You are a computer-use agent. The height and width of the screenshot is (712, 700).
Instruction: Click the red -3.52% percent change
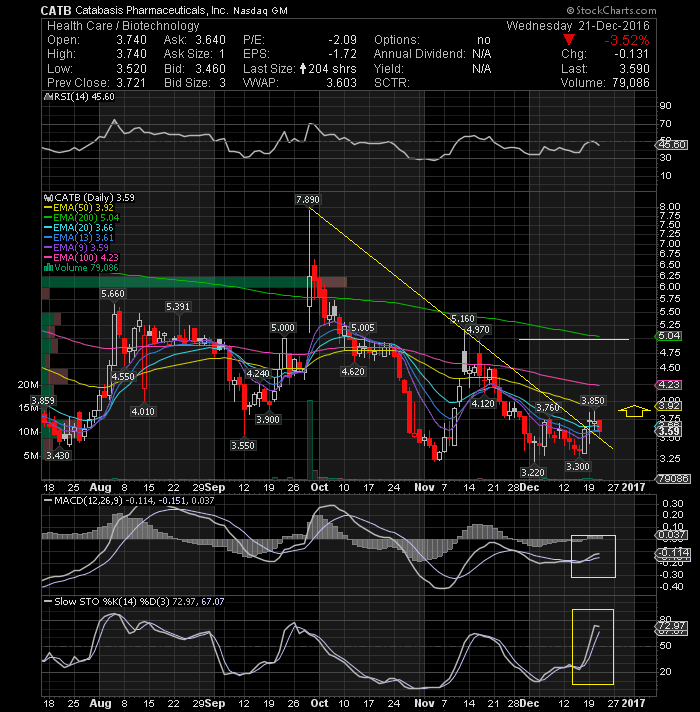pyautogui.click(x=627, y=40)
